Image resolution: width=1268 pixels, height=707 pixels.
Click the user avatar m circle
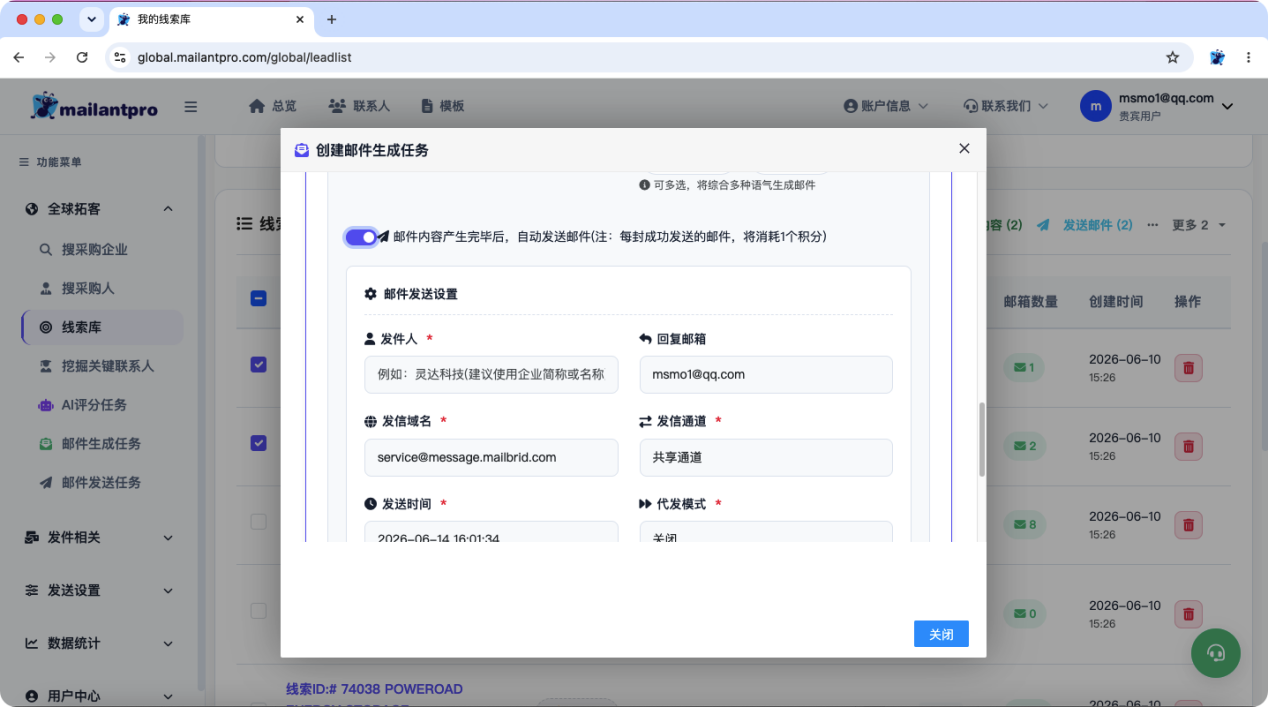(x=1096, y=106)
